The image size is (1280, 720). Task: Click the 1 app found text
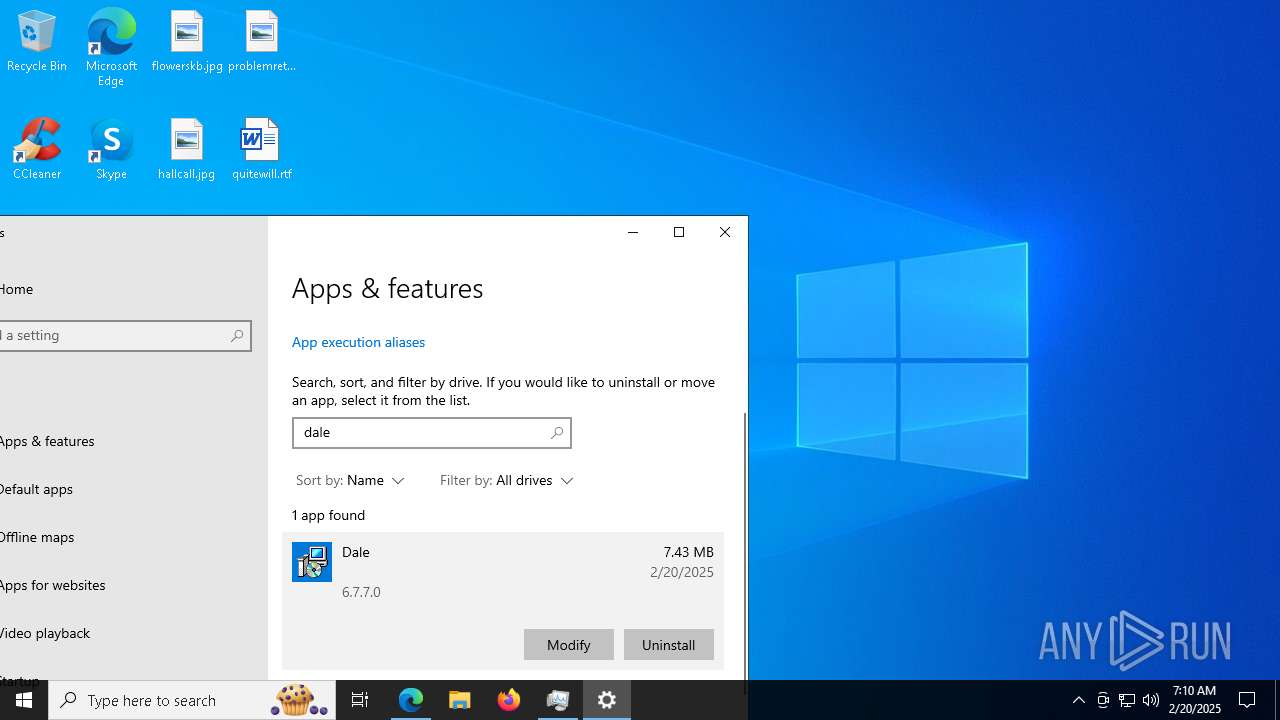click(328, 515)
